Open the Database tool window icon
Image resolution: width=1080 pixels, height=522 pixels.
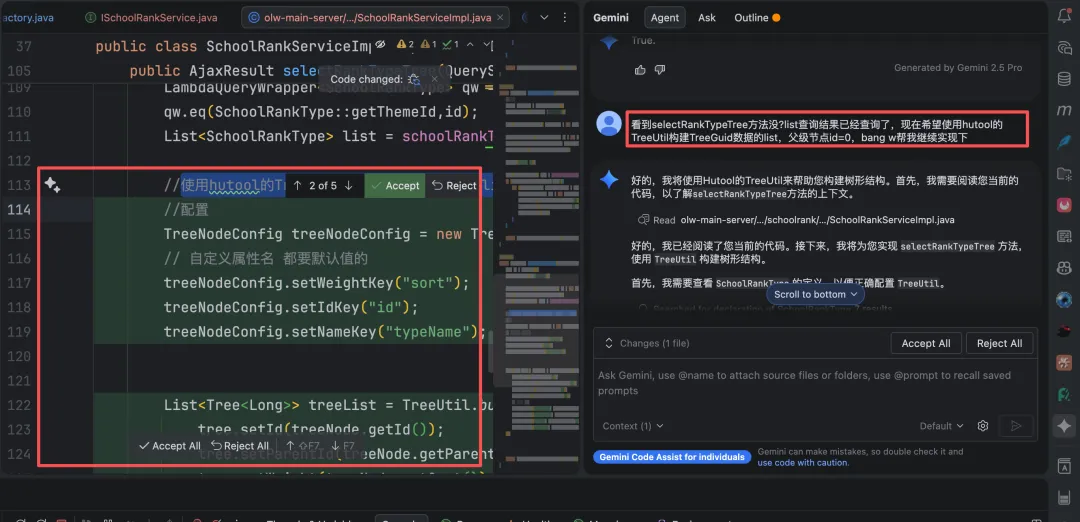1064,79
